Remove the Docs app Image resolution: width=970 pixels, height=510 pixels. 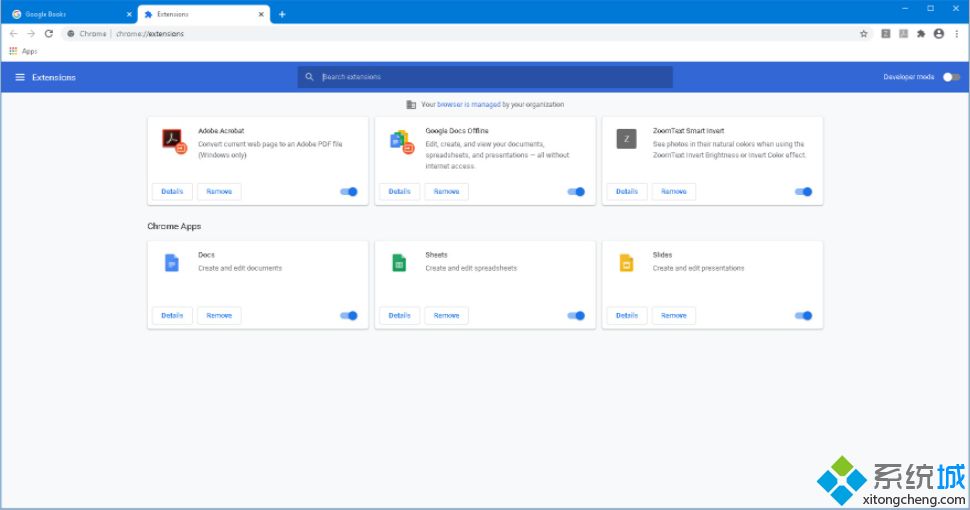tap(219, 316)
